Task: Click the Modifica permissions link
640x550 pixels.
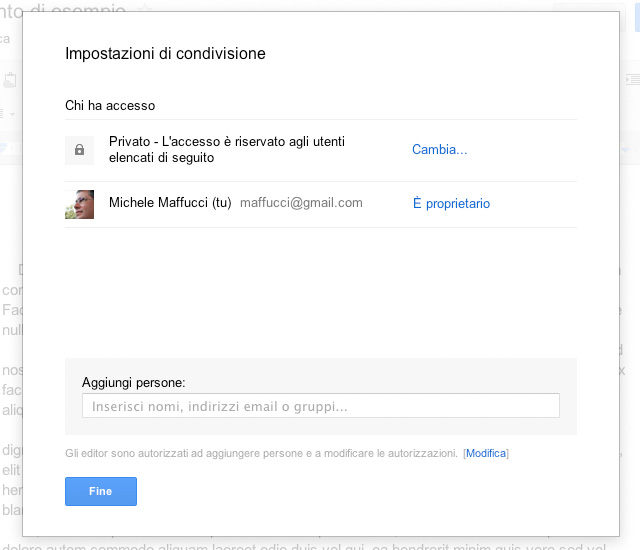Action: [x=486, y=454]
